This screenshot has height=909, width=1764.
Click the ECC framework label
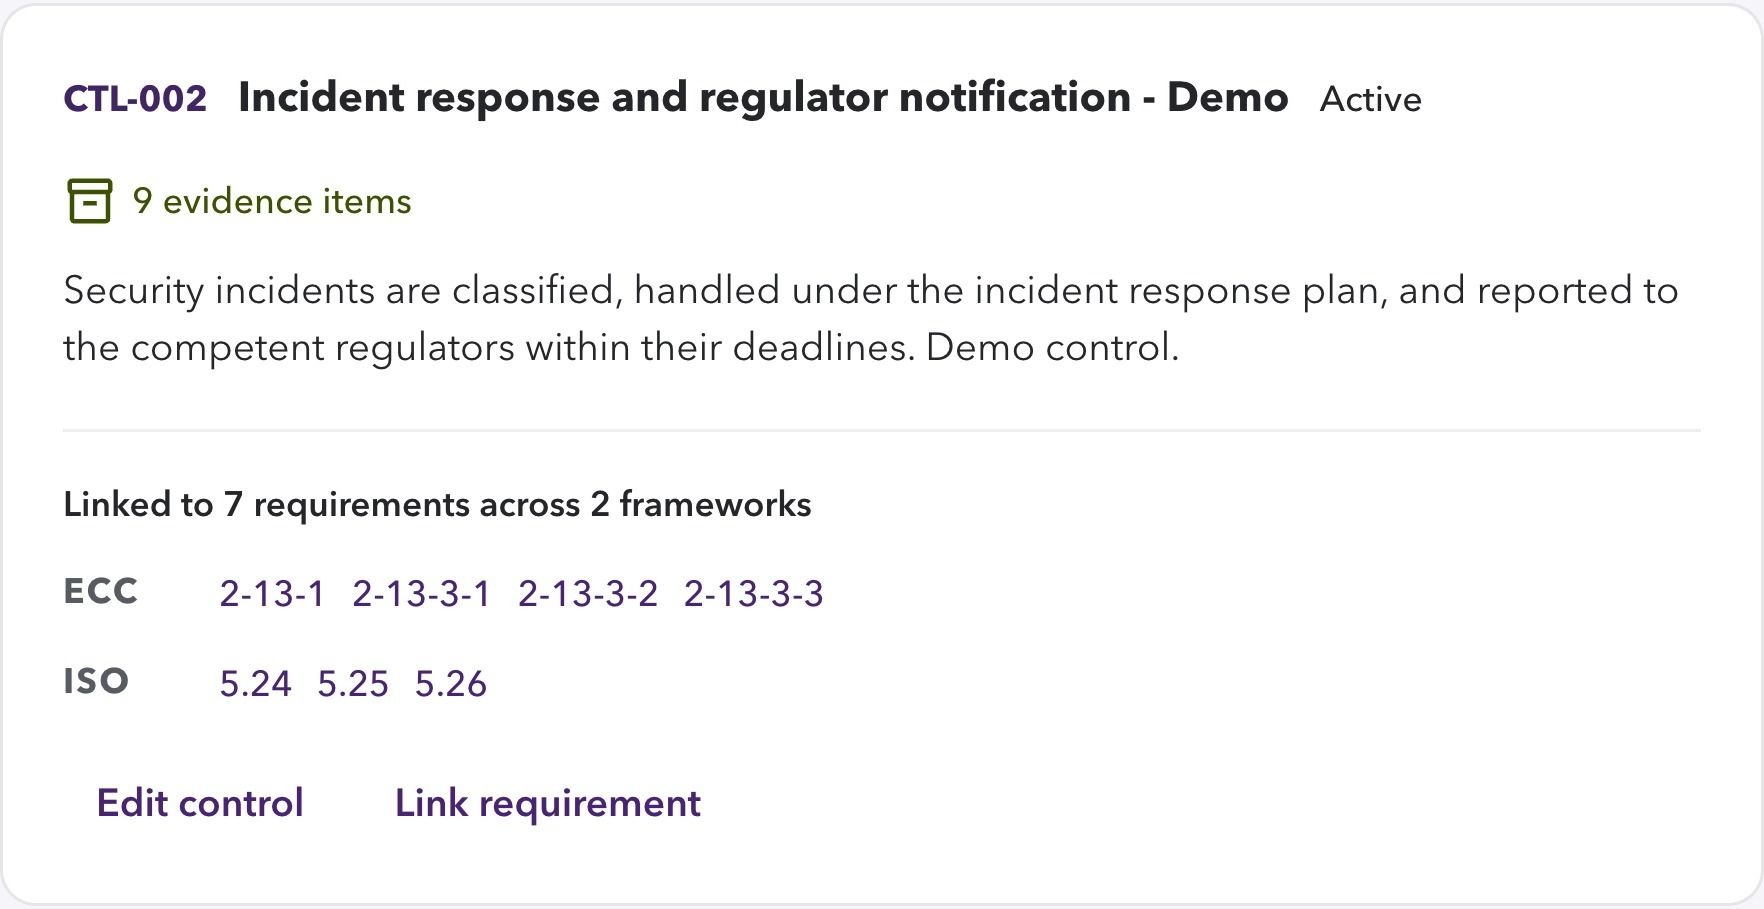[x=100, y=591]
